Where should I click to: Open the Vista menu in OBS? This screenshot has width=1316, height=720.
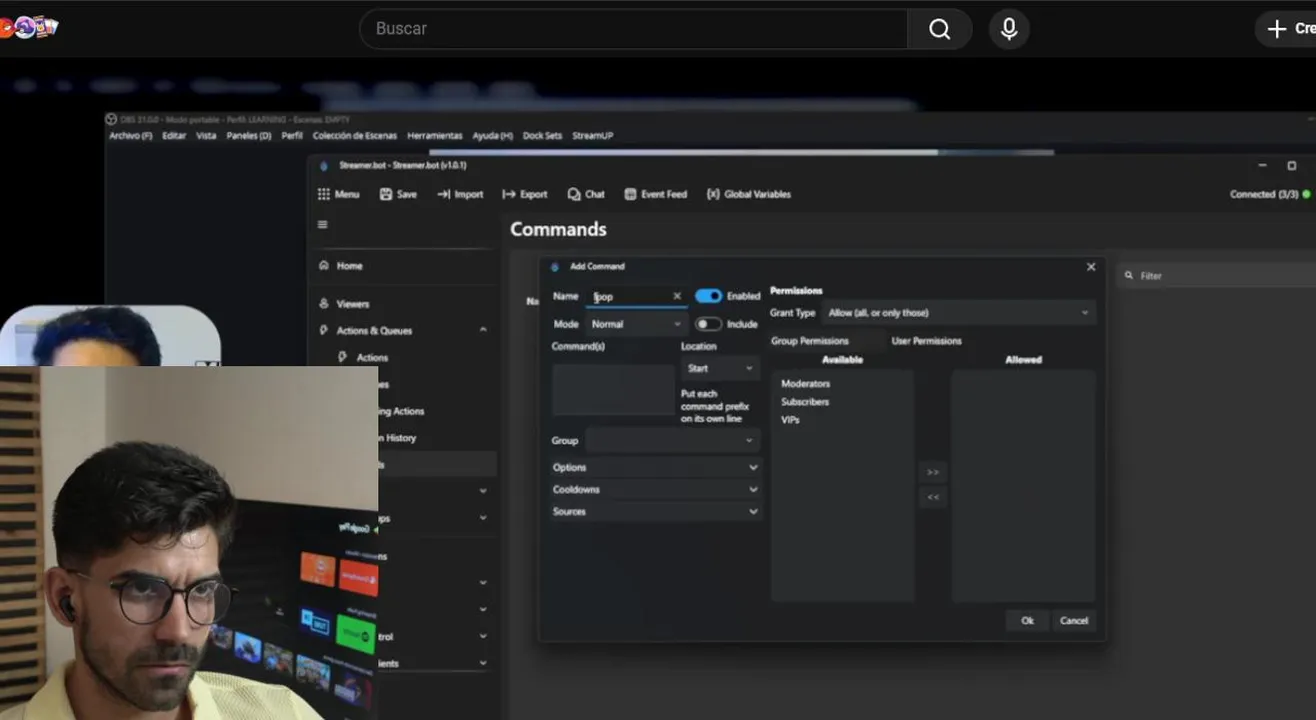[206, 136]
